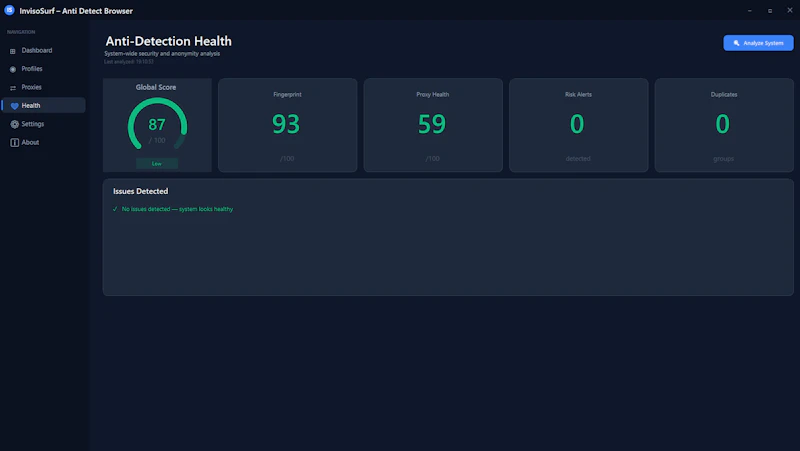Click the Dashboard grid icon in the sidebar
Image resolution: width=800 pixels, height=451 pixels.
[13, 51]
